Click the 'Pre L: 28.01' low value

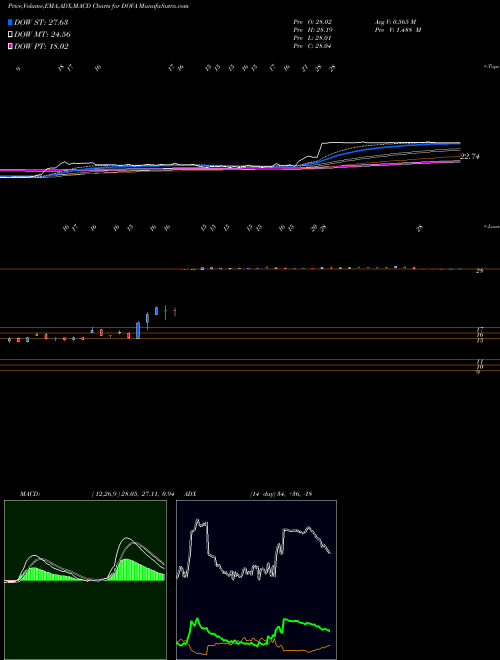pos(313,38)
